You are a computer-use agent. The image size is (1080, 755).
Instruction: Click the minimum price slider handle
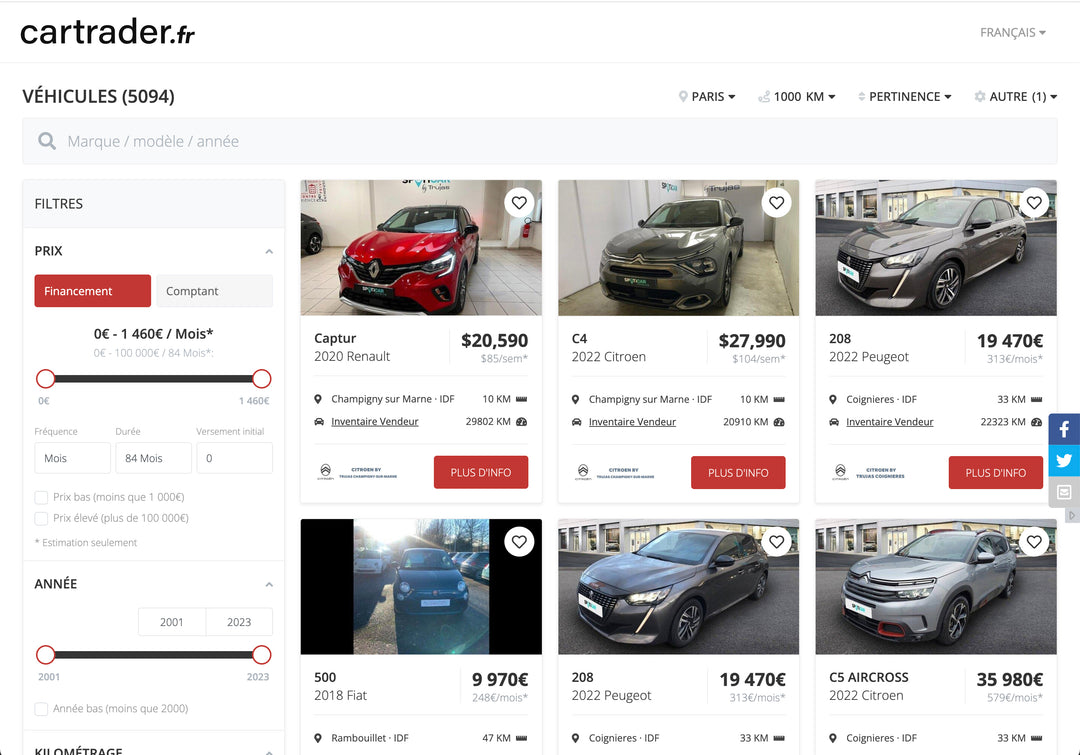[45, 378]
